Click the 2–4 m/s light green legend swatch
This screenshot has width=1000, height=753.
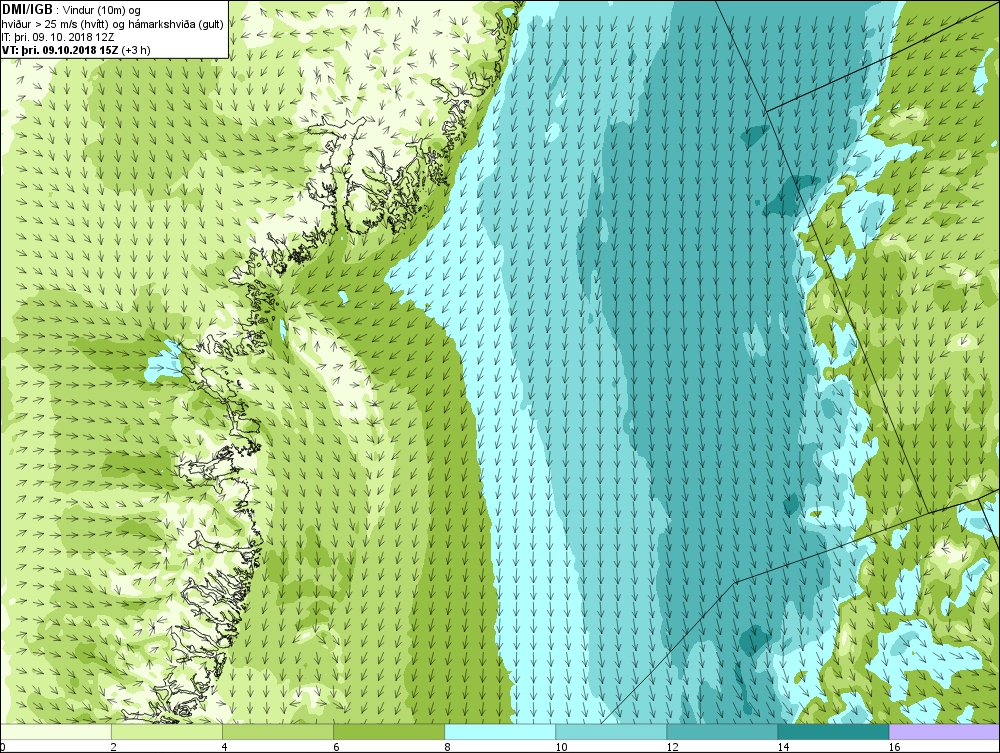coord(167,731)
